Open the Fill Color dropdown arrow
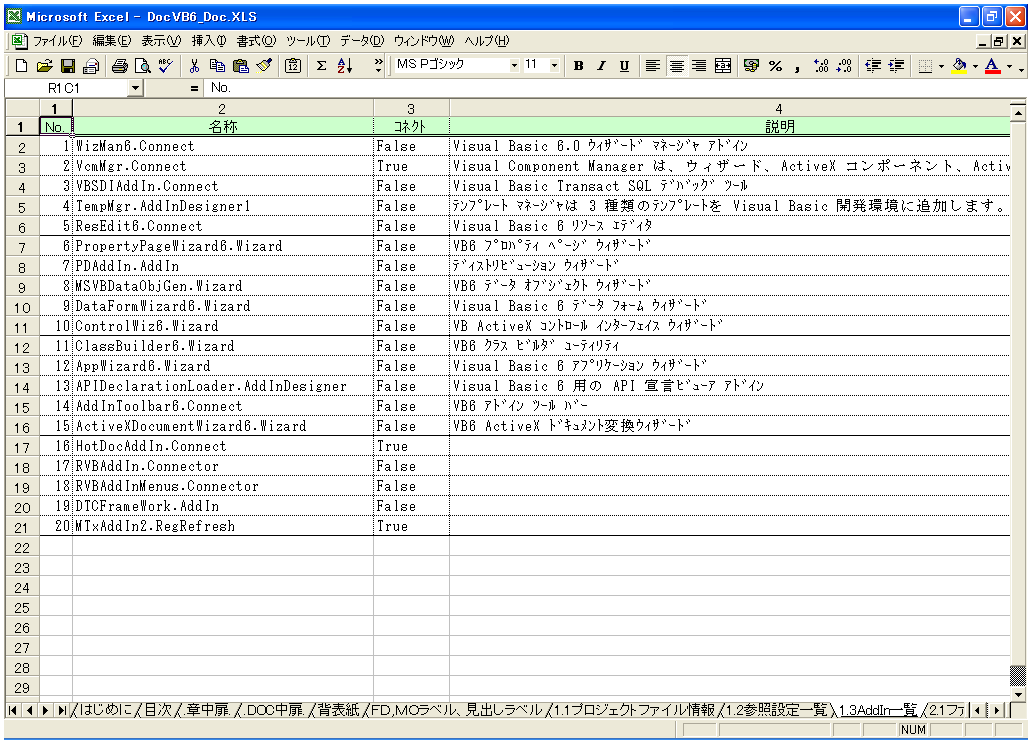 pyautogui.click(x=975, y=66)
